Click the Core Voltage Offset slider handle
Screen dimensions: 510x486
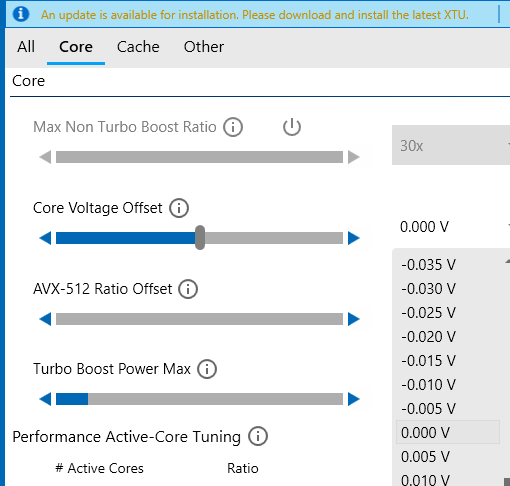[x=200, y=238]
